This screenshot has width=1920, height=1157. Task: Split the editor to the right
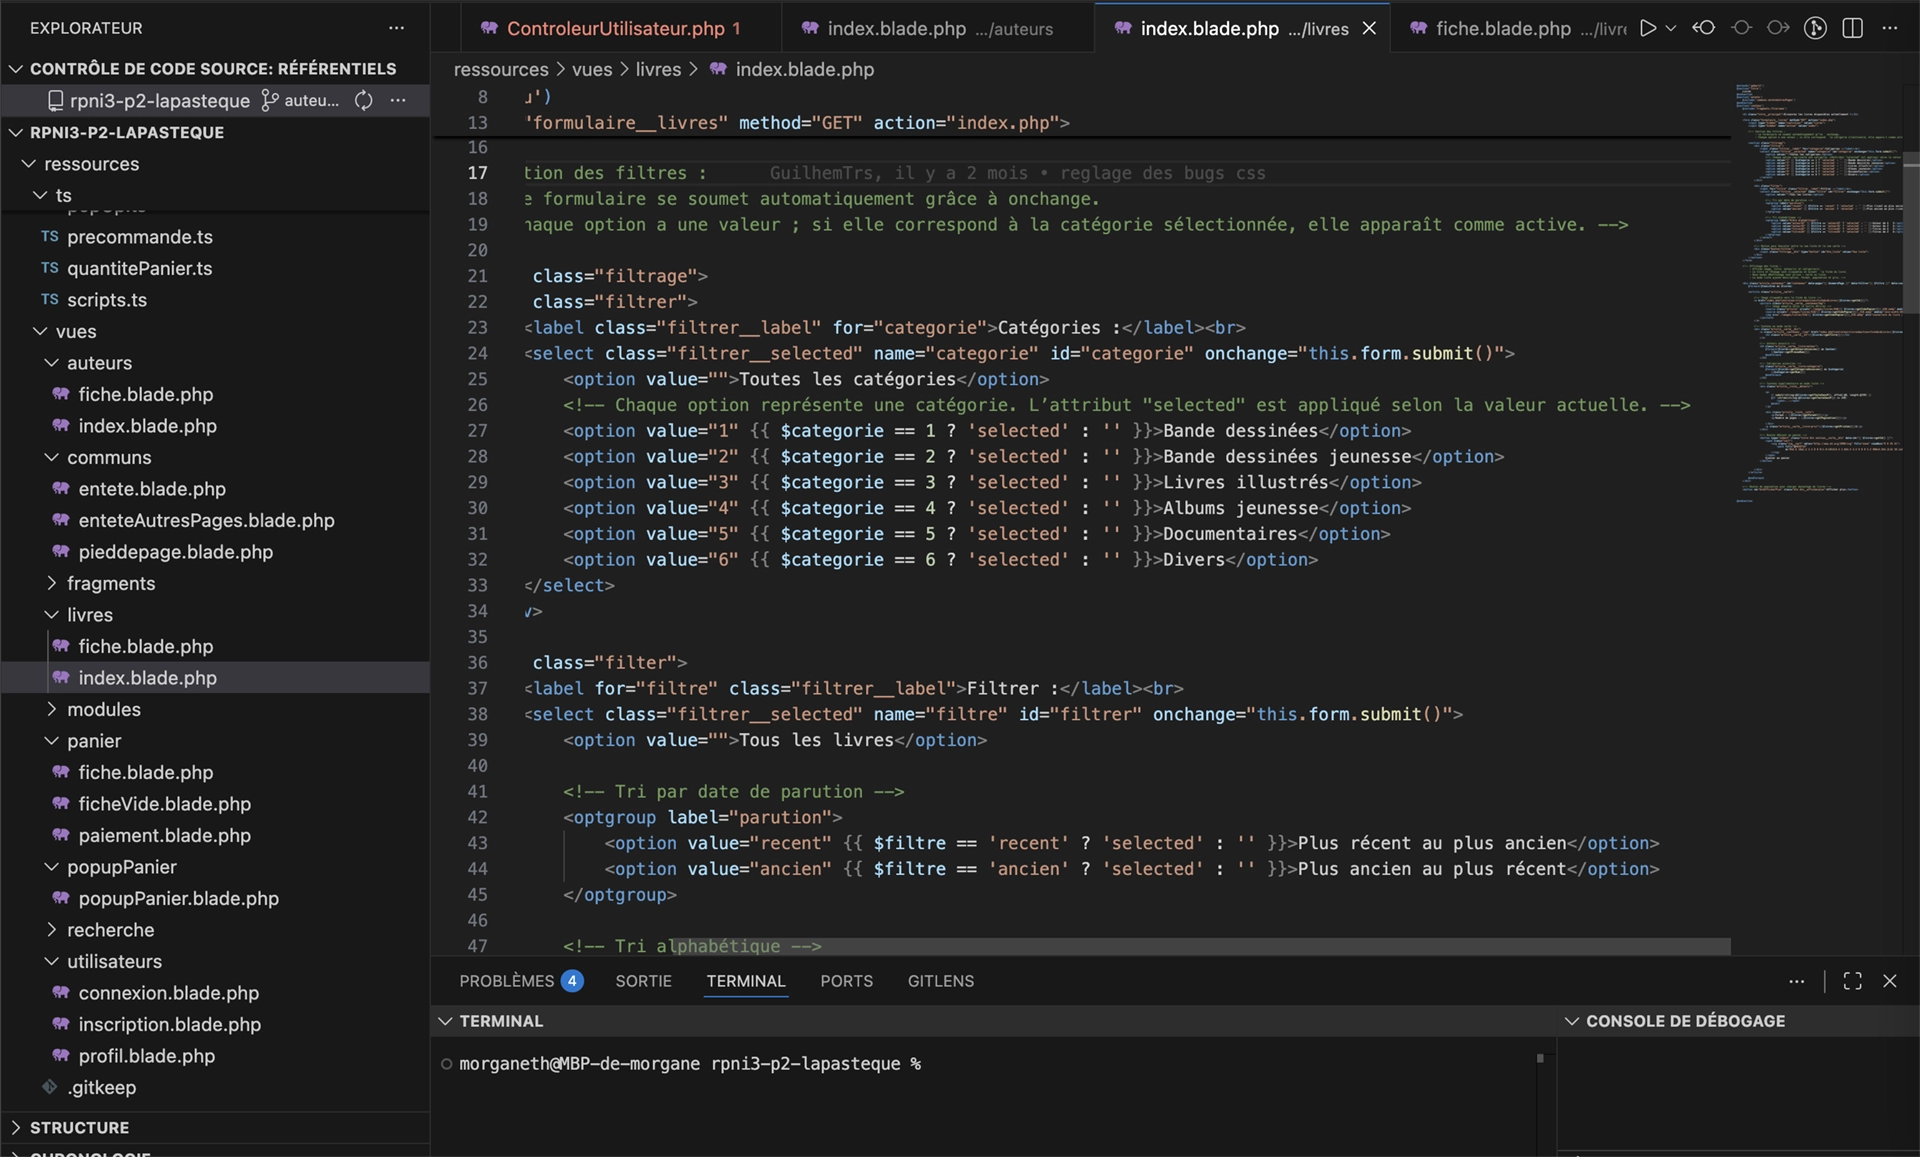click(x=1852, y=28)
